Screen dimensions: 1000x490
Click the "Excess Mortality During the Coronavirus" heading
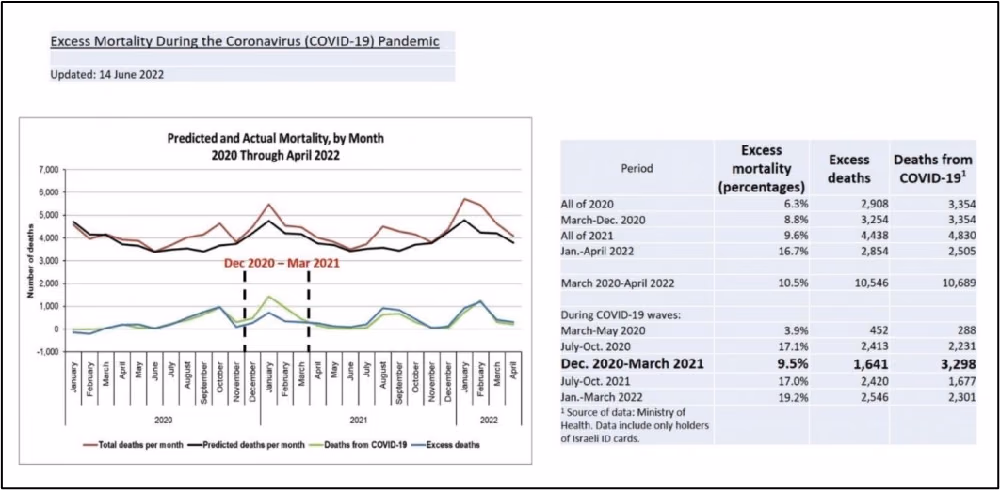coord(244,43)
